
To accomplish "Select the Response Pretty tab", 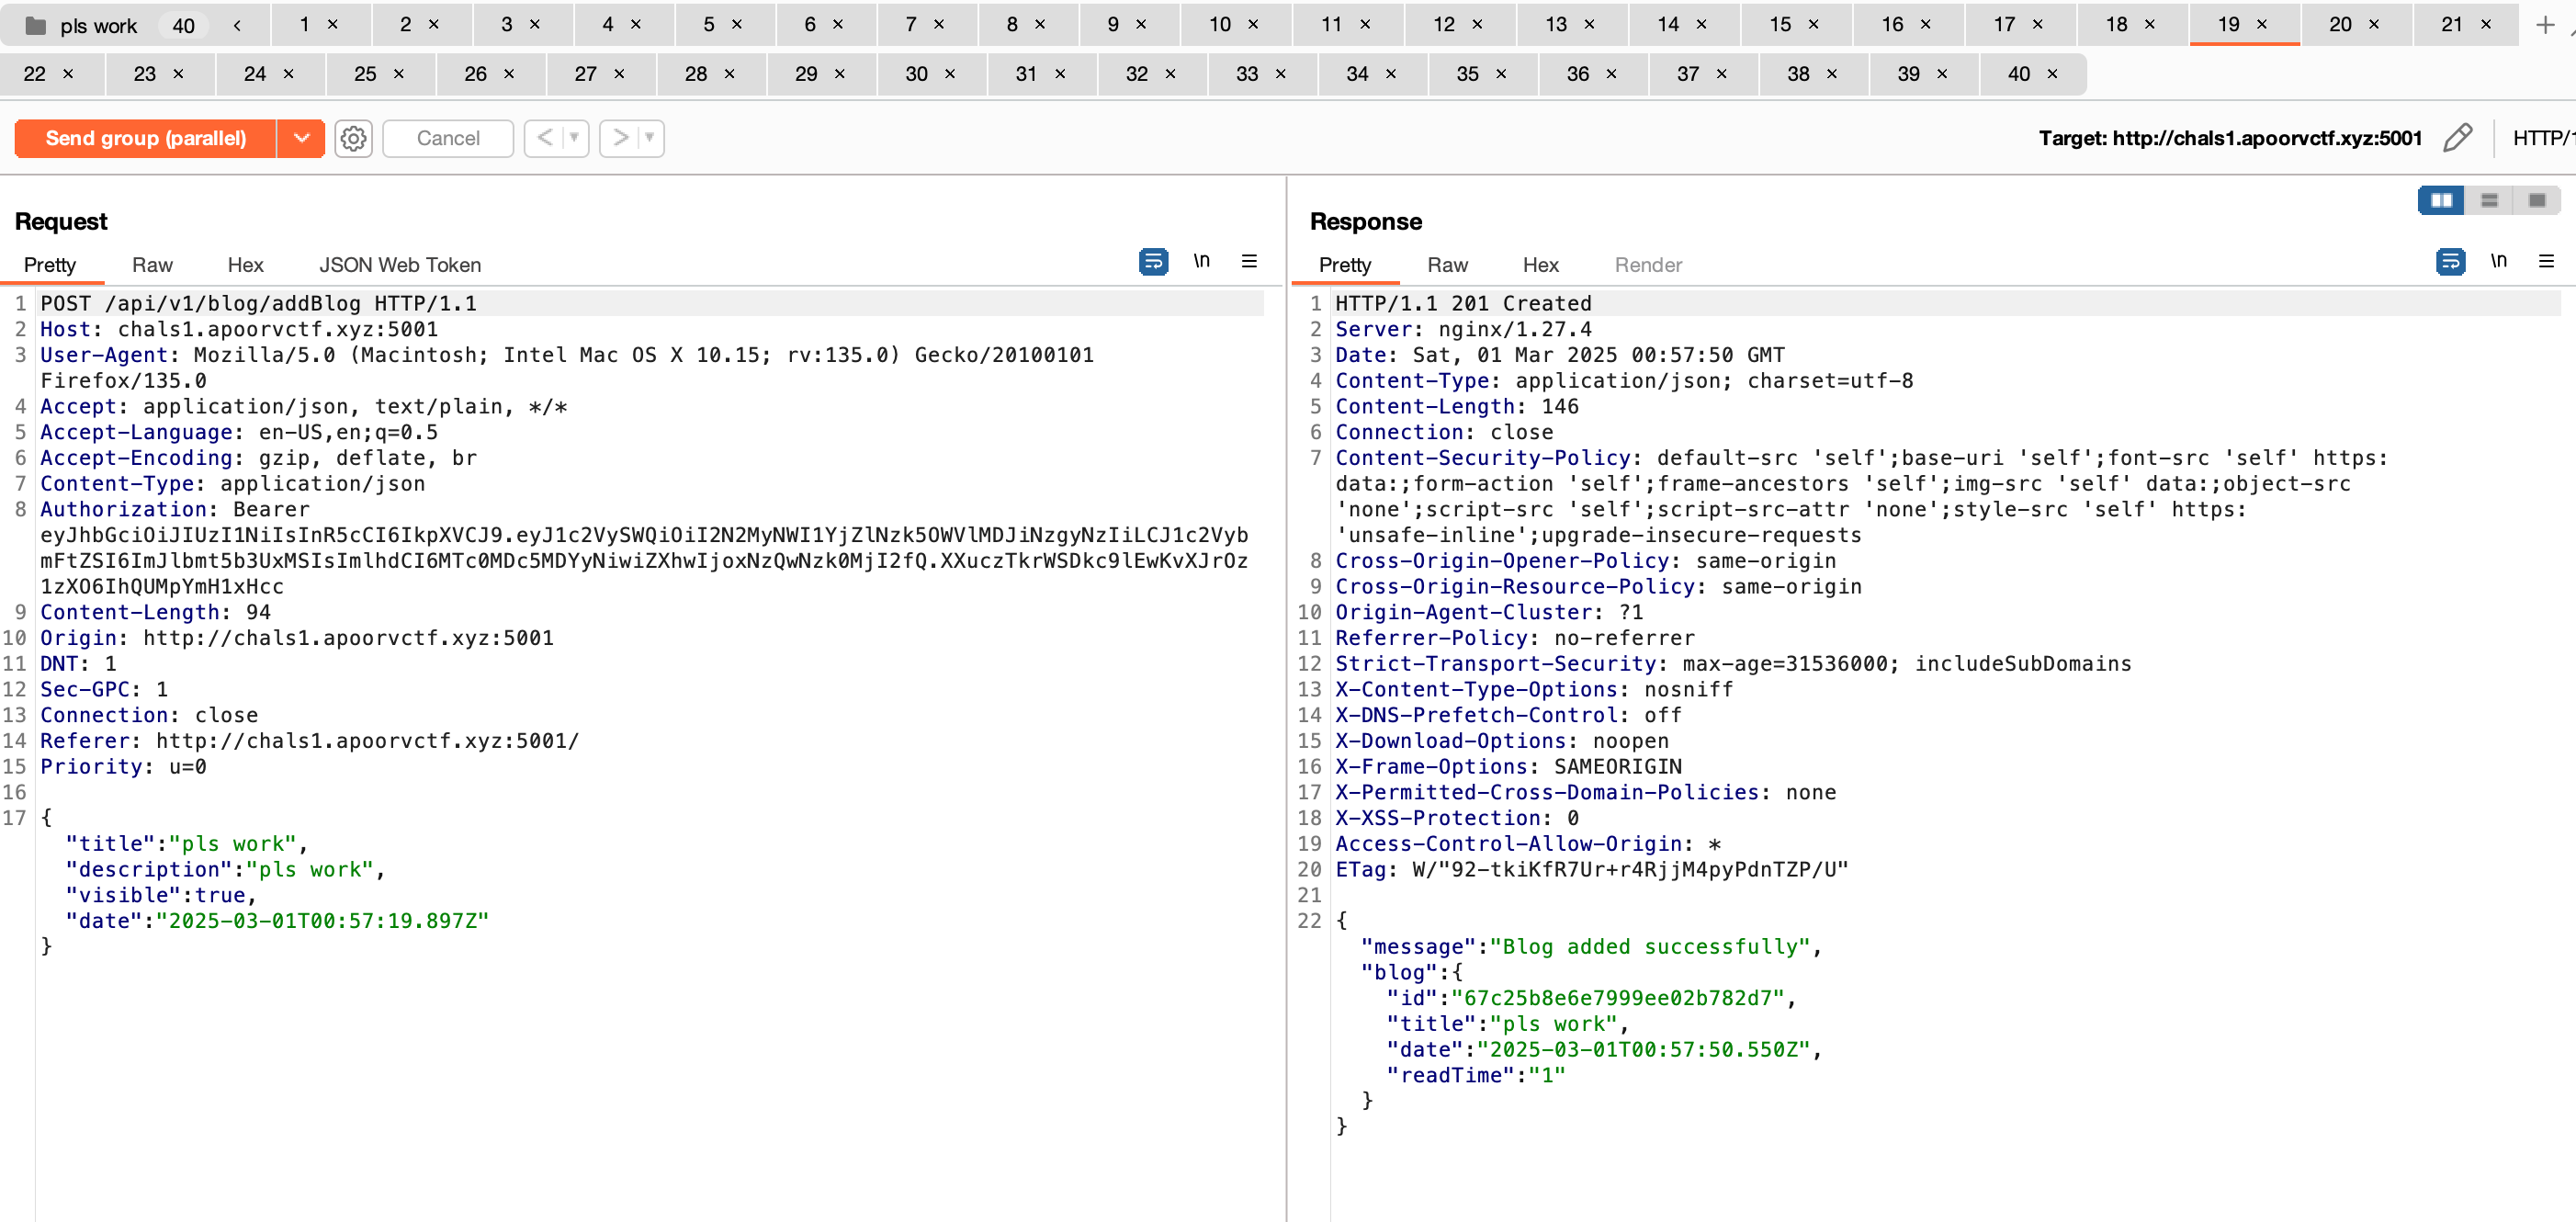I will (1345, 265).
